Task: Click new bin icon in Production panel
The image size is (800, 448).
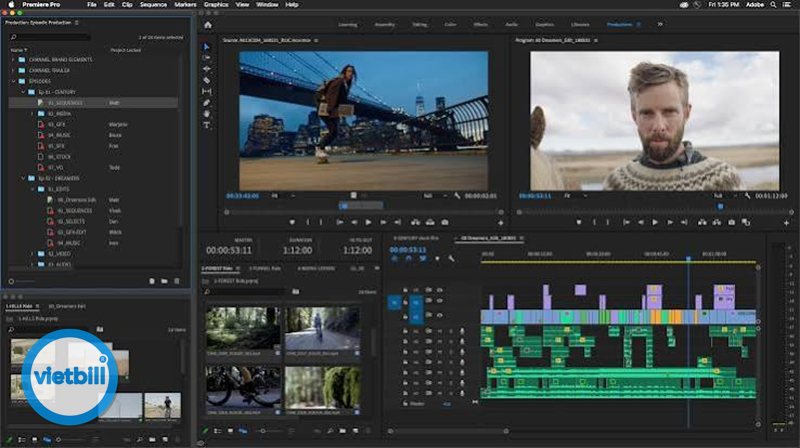Action: (x=164, y=281)
